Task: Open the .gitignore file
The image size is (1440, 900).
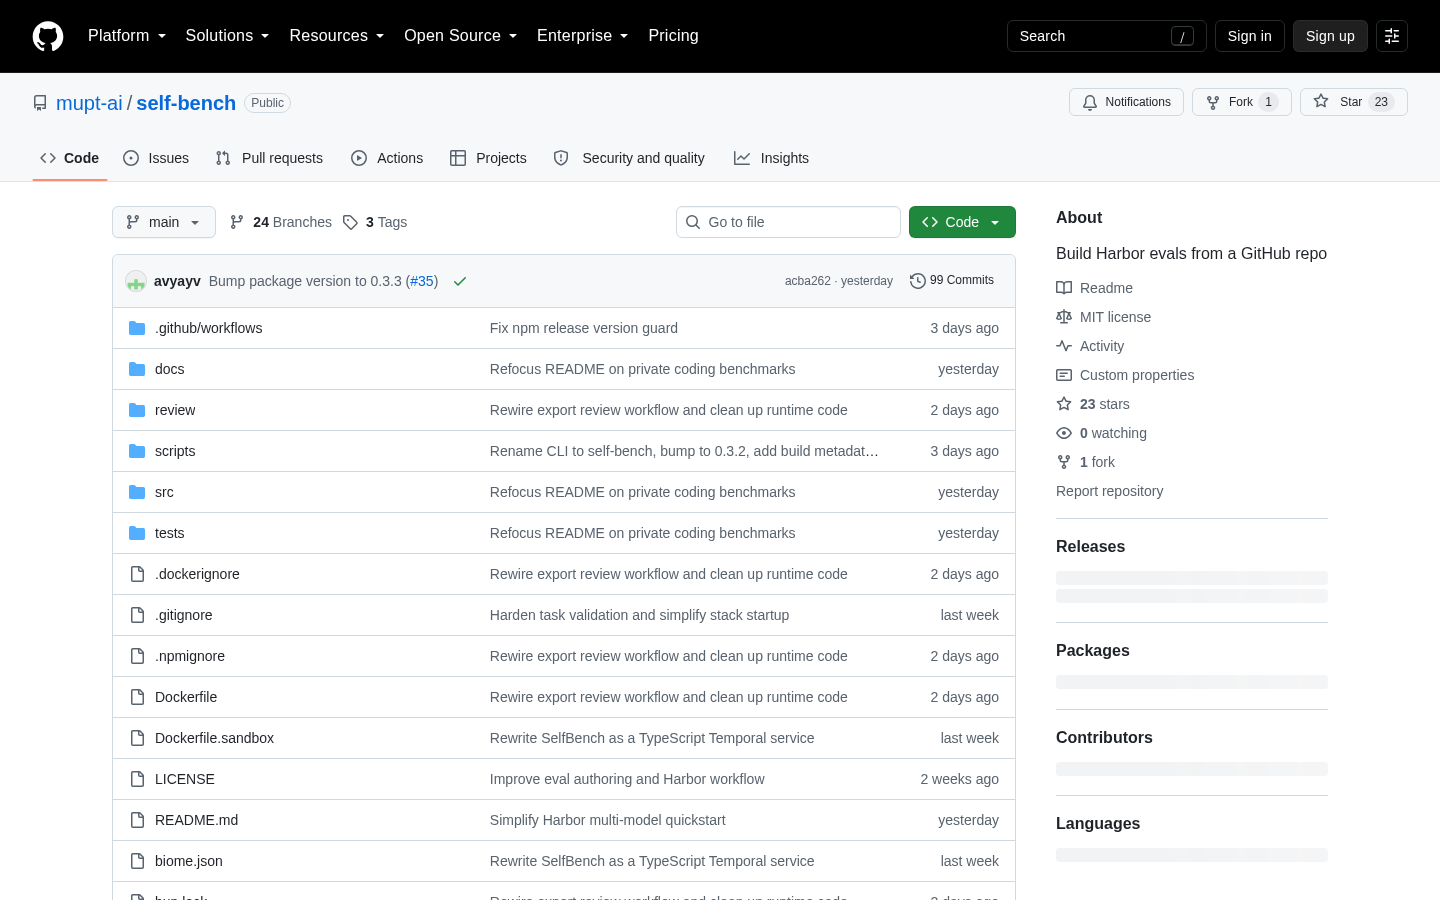Action: tap(184, 615)
